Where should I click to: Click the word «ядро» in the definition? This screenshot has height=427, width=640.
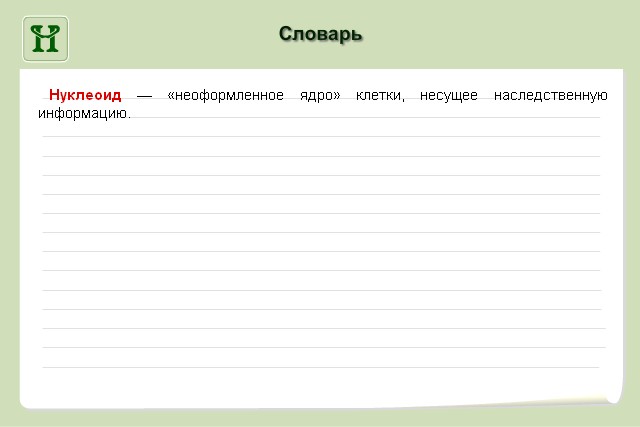coord(318,95)
